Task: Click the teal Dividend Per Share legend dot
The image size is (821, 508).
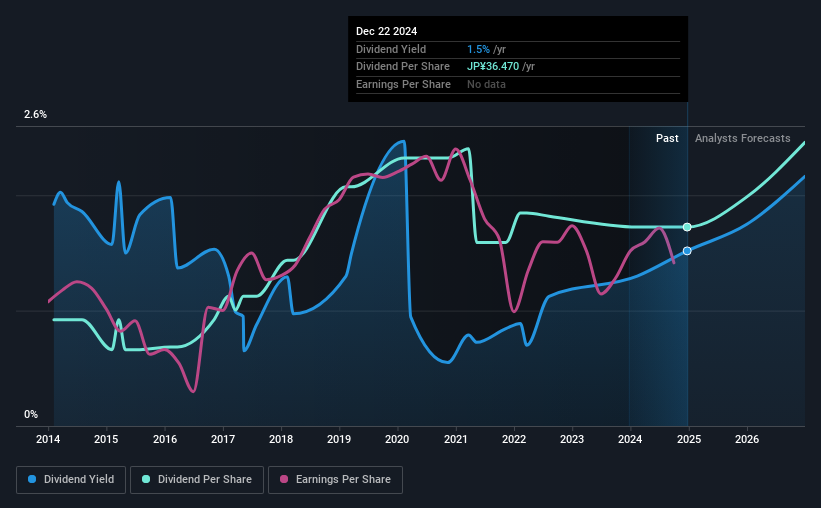Action: [x=146, y=479]
